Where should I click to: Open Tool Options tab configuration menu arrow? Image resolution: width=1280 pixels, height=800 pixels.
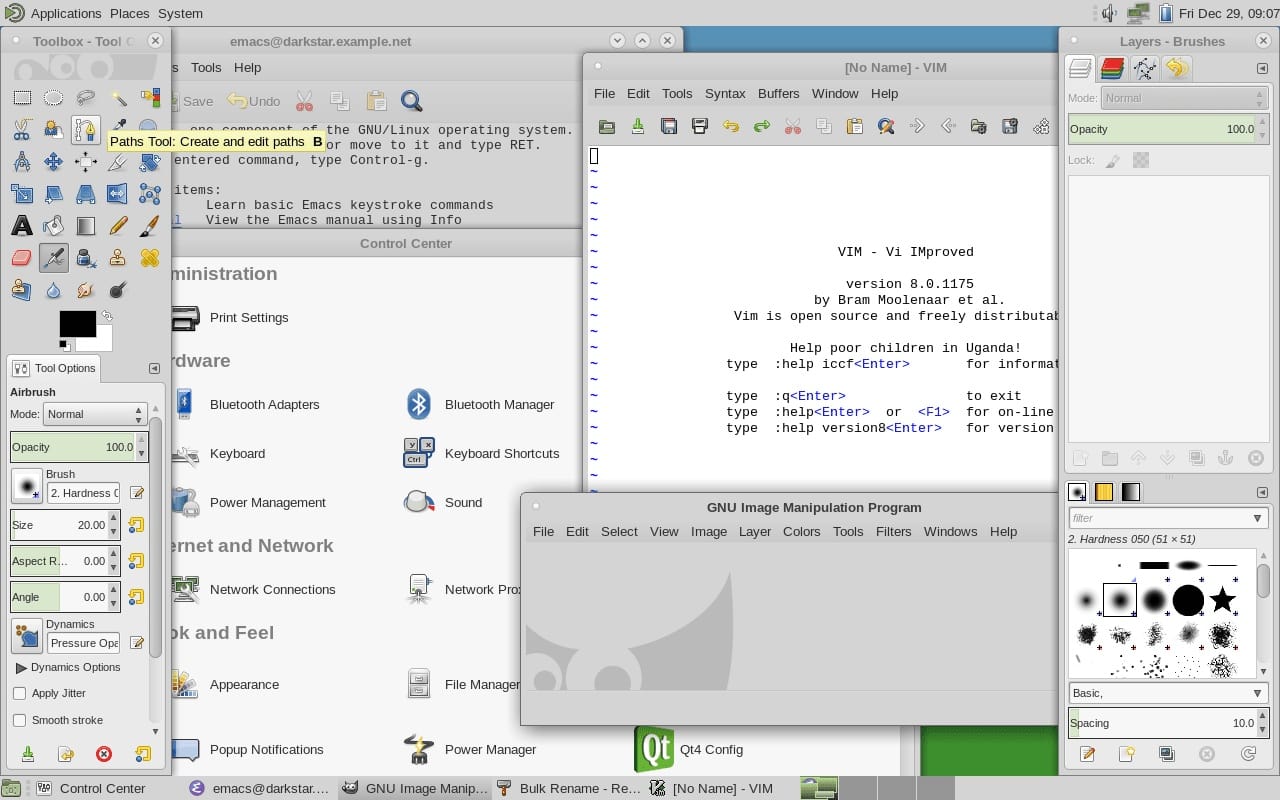click(x=154, y=368)
